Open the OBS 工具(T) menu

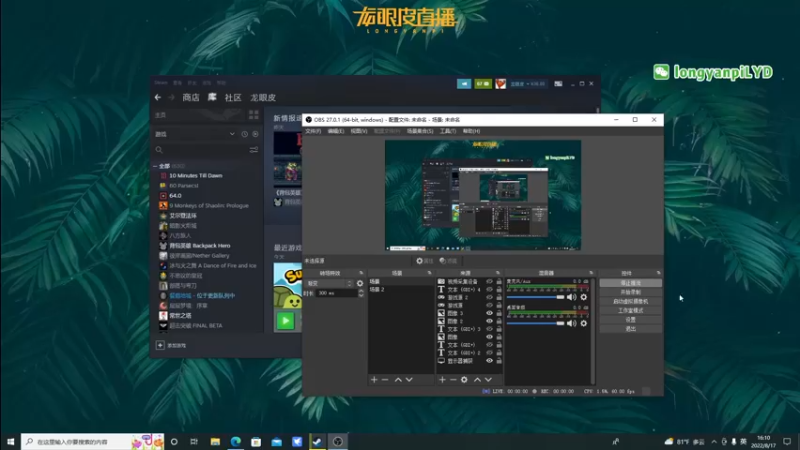tap(448, 131)
